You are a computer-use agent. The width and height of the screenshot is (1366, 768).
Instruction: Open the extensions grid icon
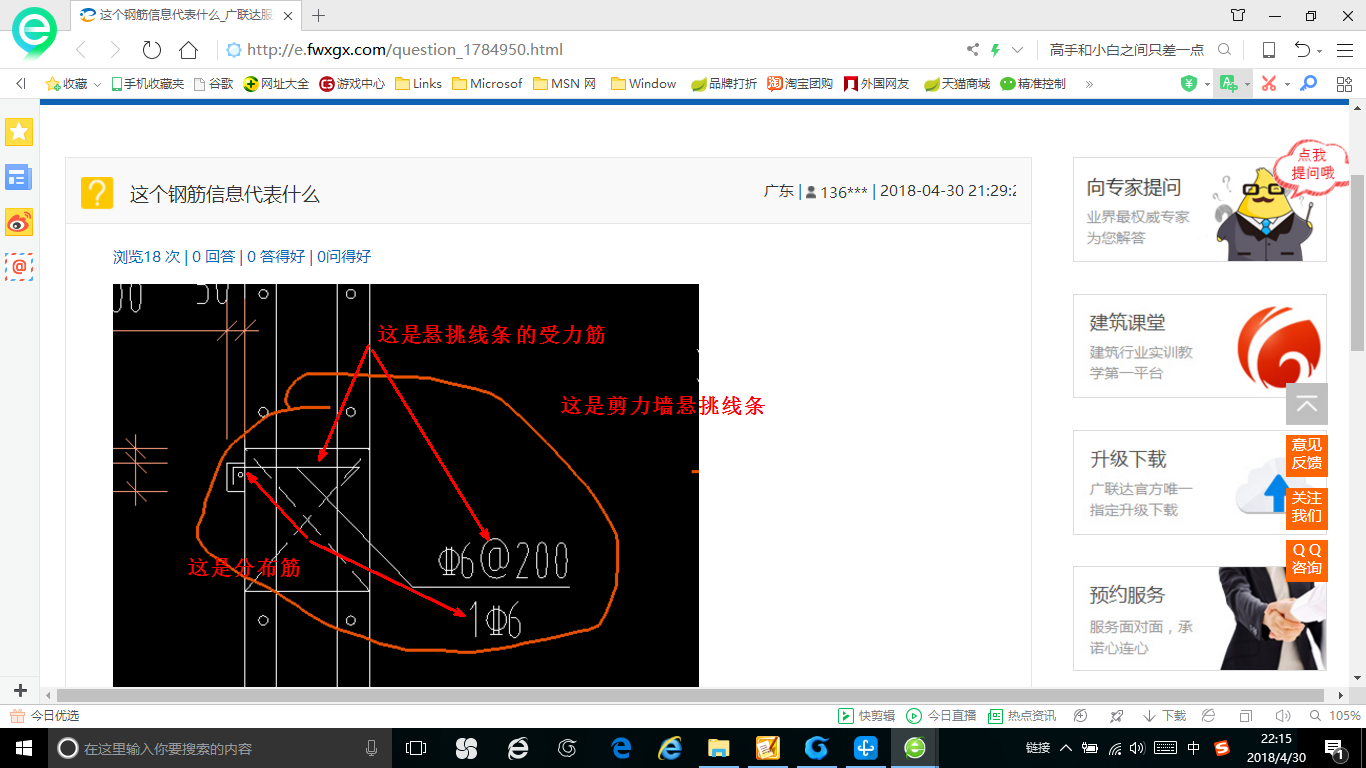(x=1344, y=84)
